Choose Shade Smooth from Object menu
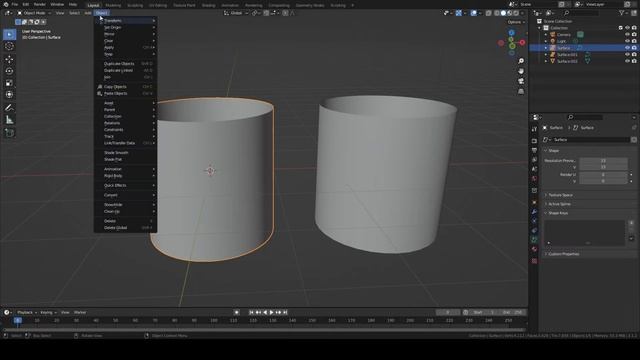Screen dimensions: 640x360 click(x=125, y=153)
